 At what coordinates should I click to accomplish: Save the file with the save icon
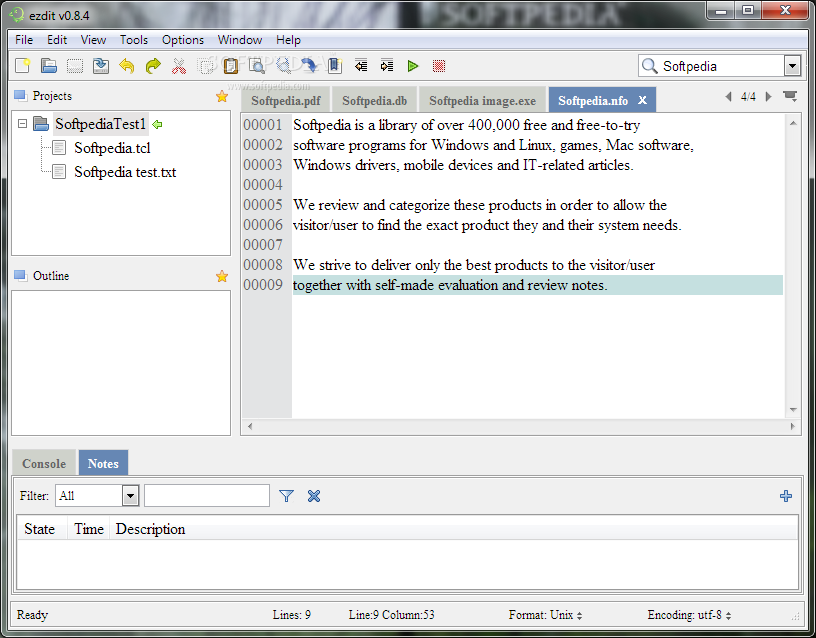pyautogui.click(x=101, y=66)
